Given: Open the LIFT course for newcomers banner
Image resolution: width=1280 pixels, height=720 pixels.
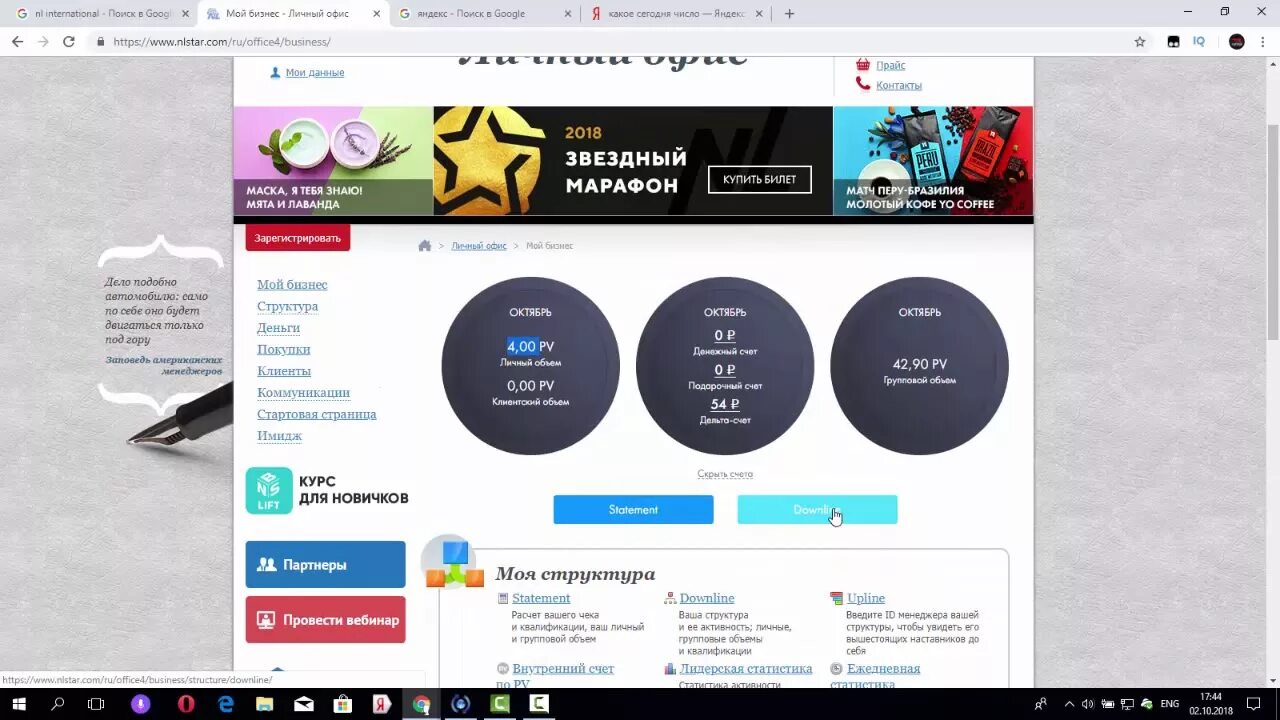Looking at the screenshot, I should click(327, 491).
